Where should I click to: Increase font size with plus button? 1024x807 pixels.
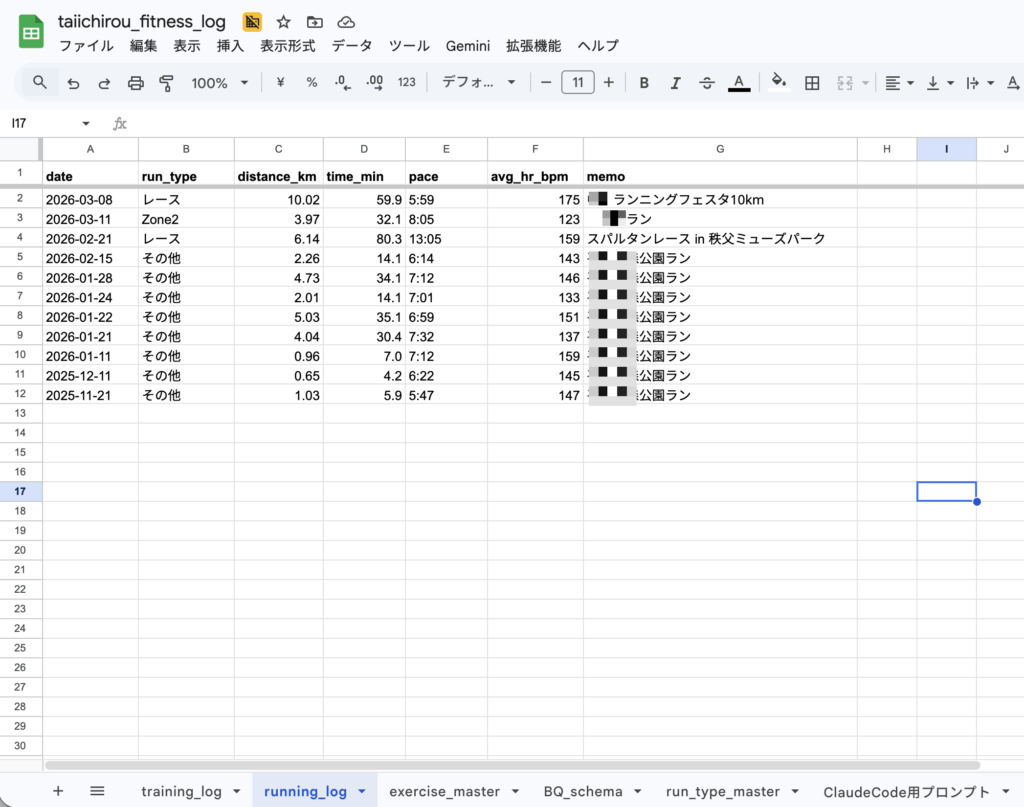coord(608,83)
